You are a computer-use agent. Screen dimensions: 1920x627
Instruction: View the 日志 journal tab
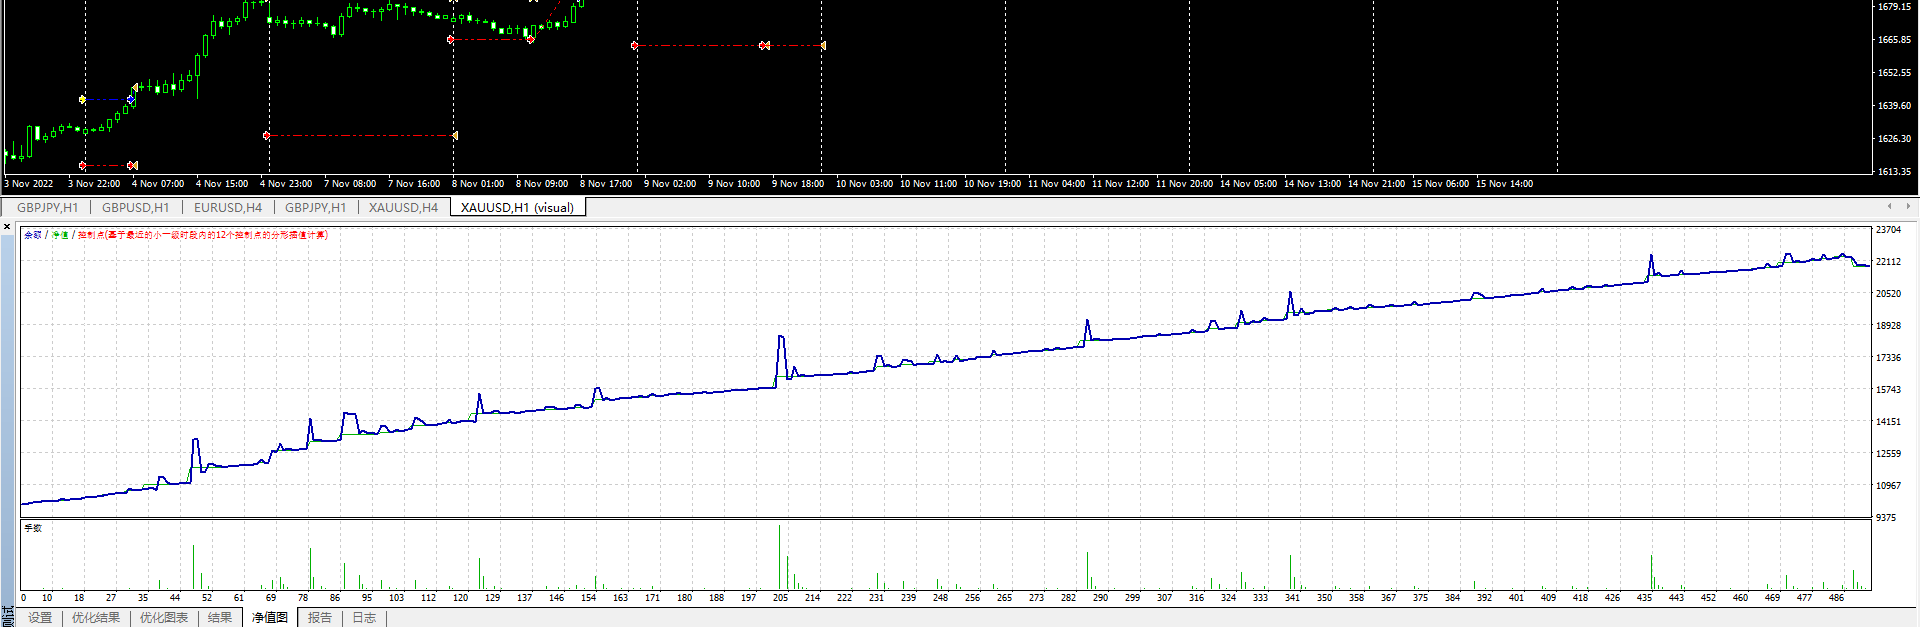click(364, 618)
